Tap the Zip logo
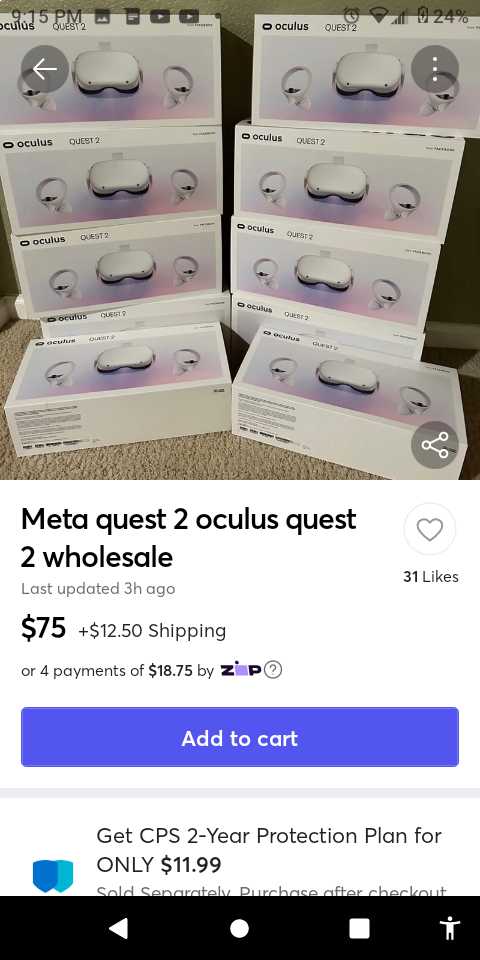The width and height of the screenshot is (480, 960). pyautogui.click(x=241, y=670)
